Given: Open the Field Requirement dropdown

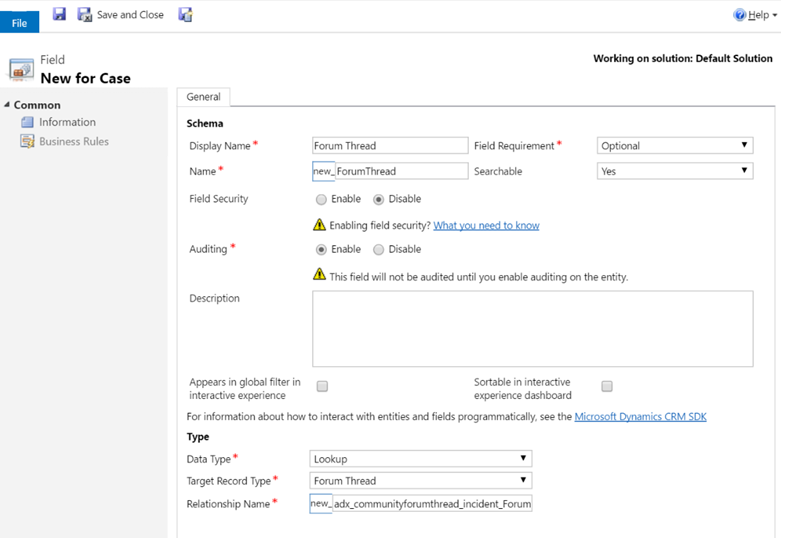Looking at the screenshot, I should [x=675, y=146].
